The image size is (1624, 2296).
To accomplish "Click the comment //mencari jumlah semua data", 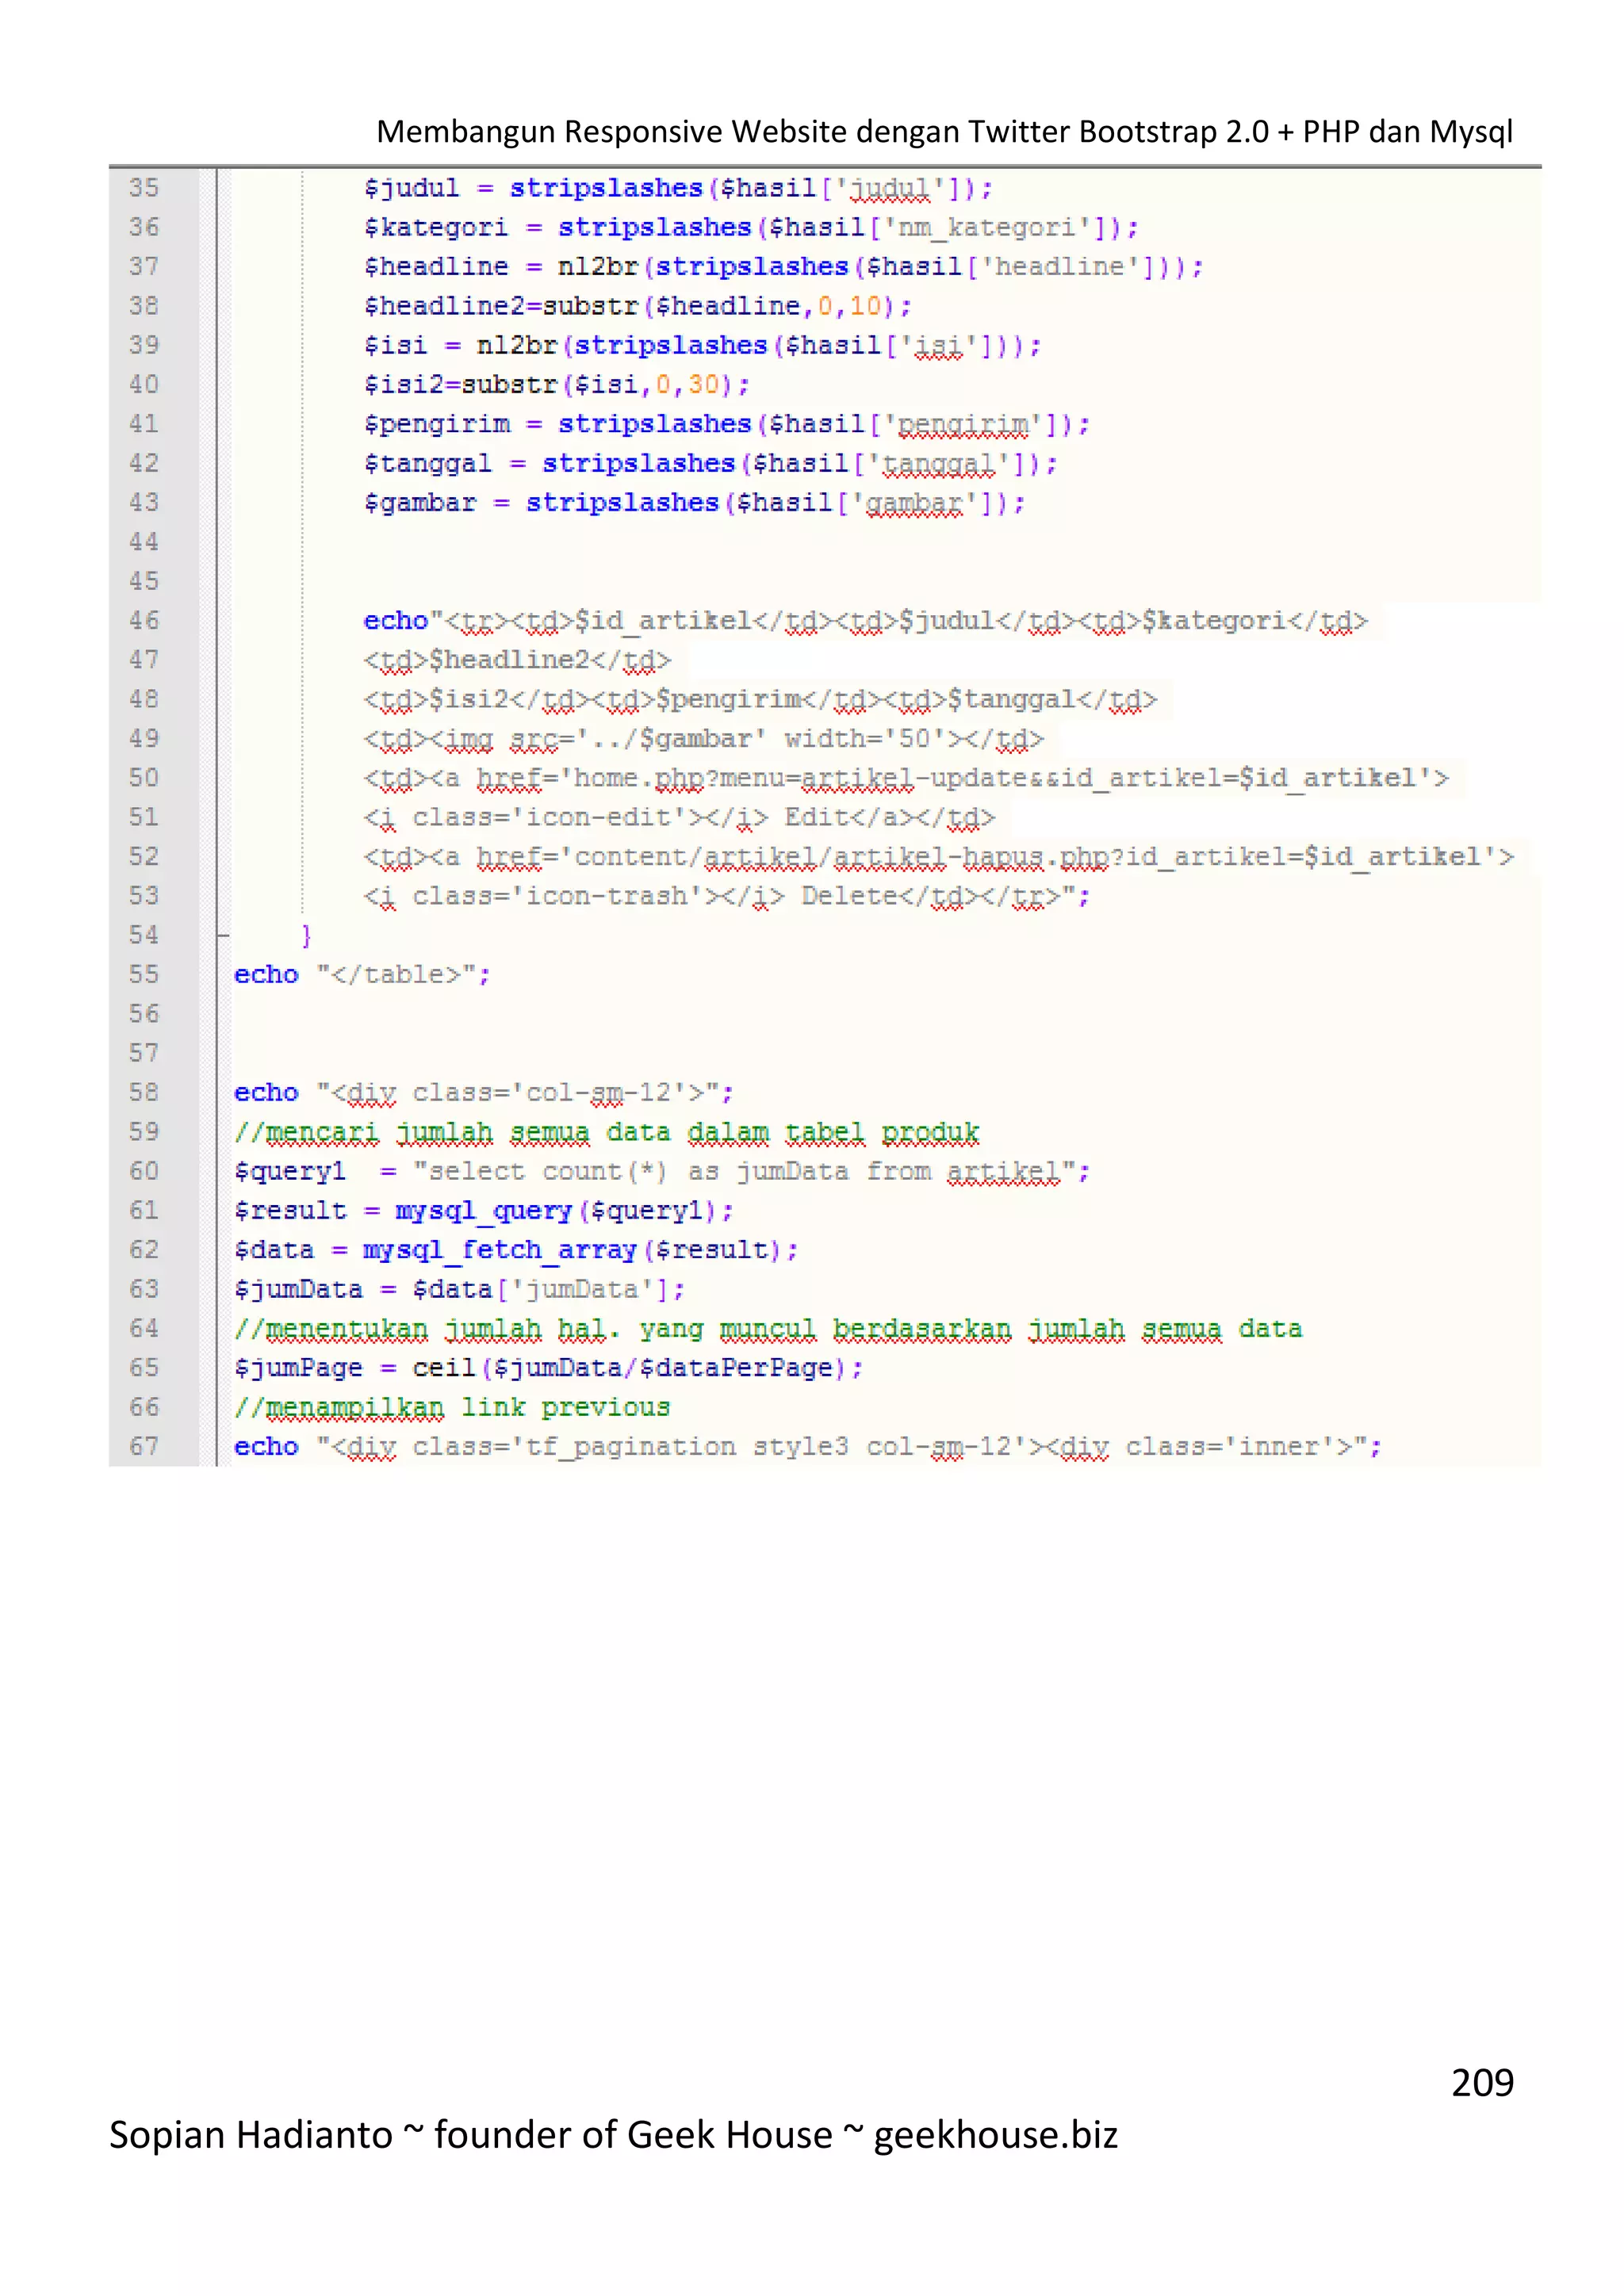I will (x=607, y=1133).
